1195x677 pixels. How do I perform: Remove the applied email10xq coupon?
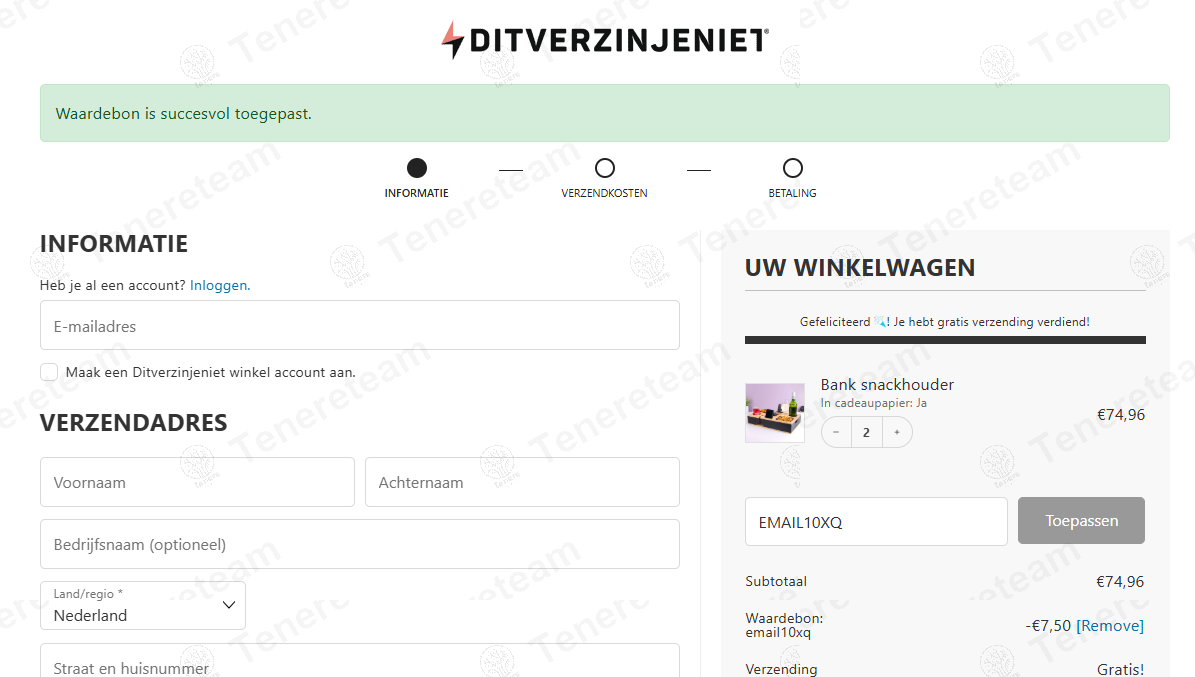pyautogui.click(x=1110, y=626)
